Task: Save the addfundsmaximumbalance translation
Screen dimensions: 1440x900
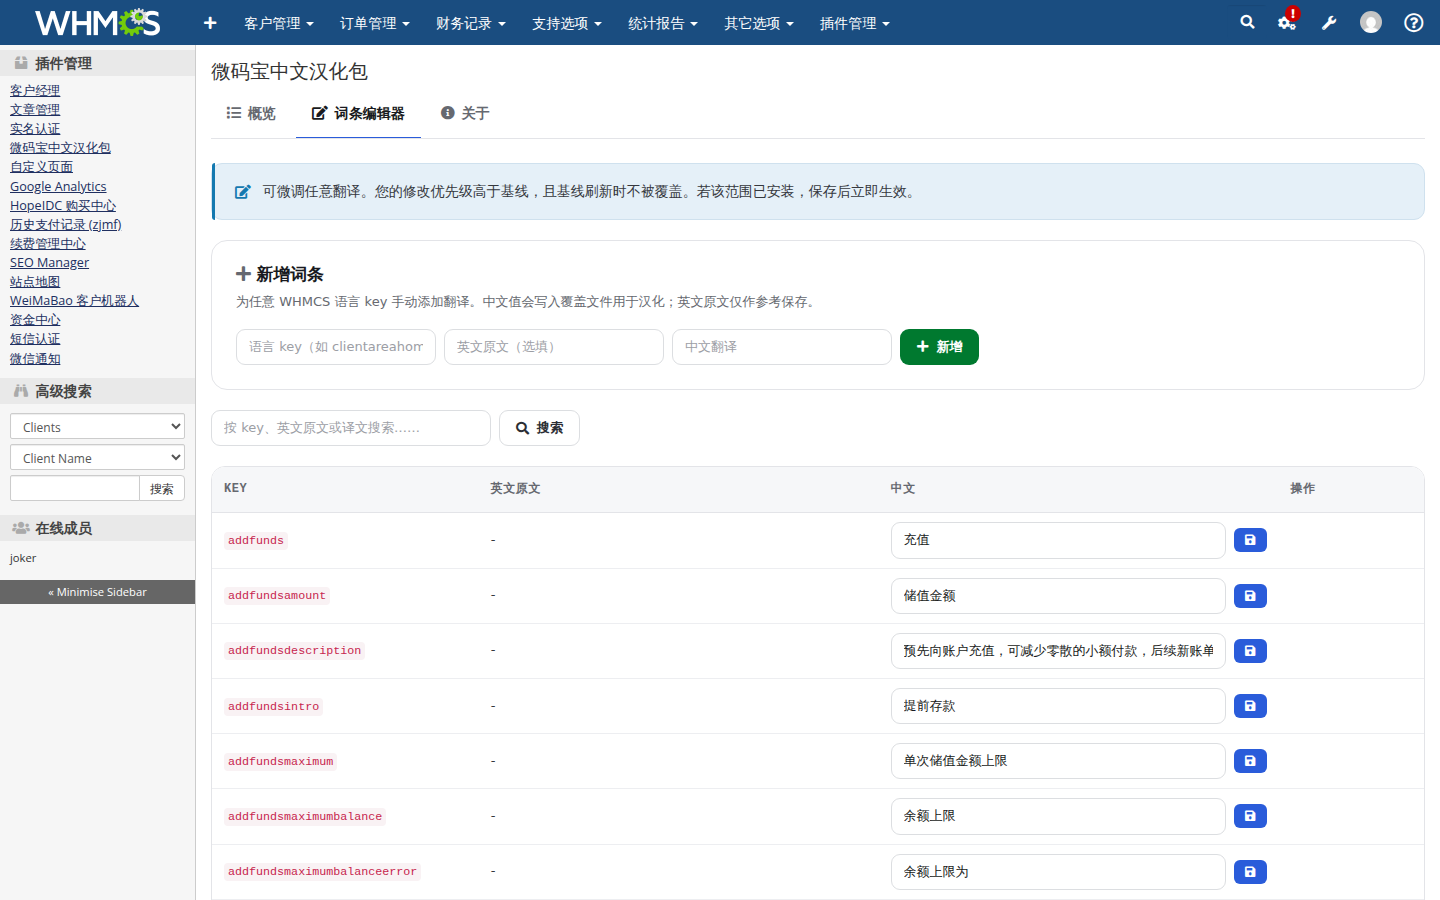Action: [1250, 816]
